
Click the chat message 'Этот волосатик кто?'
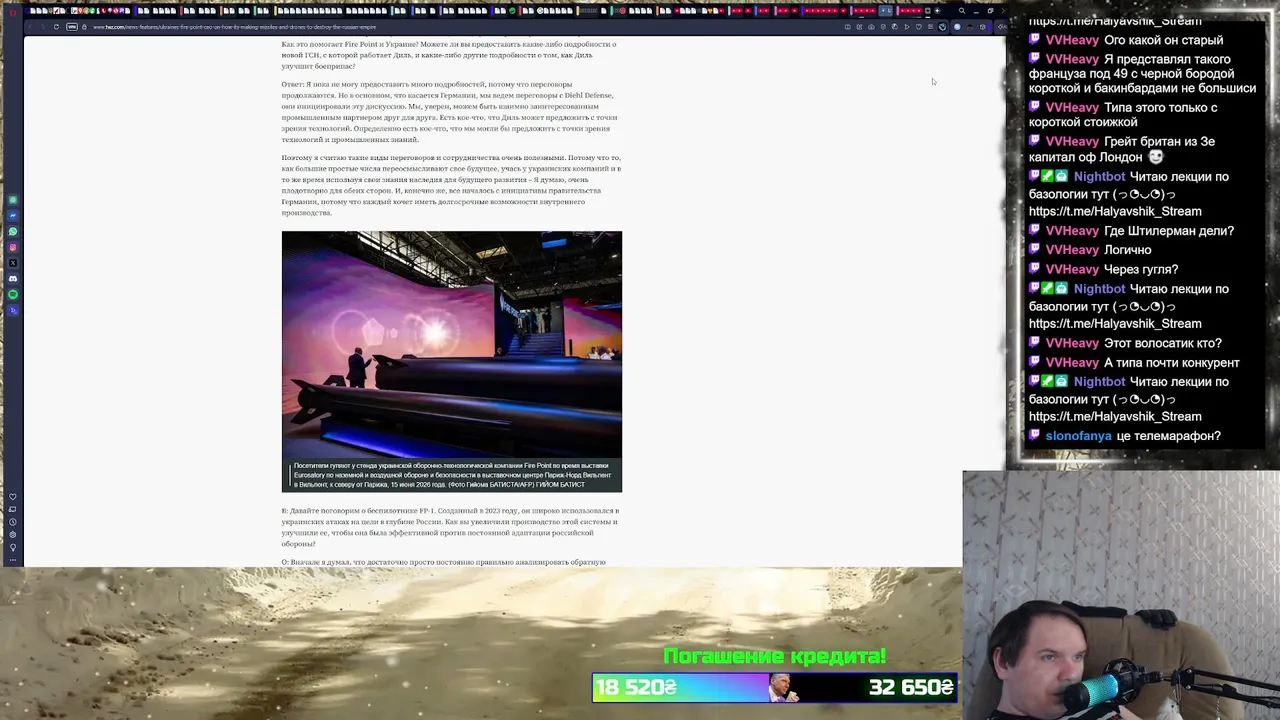point(1163,343)
